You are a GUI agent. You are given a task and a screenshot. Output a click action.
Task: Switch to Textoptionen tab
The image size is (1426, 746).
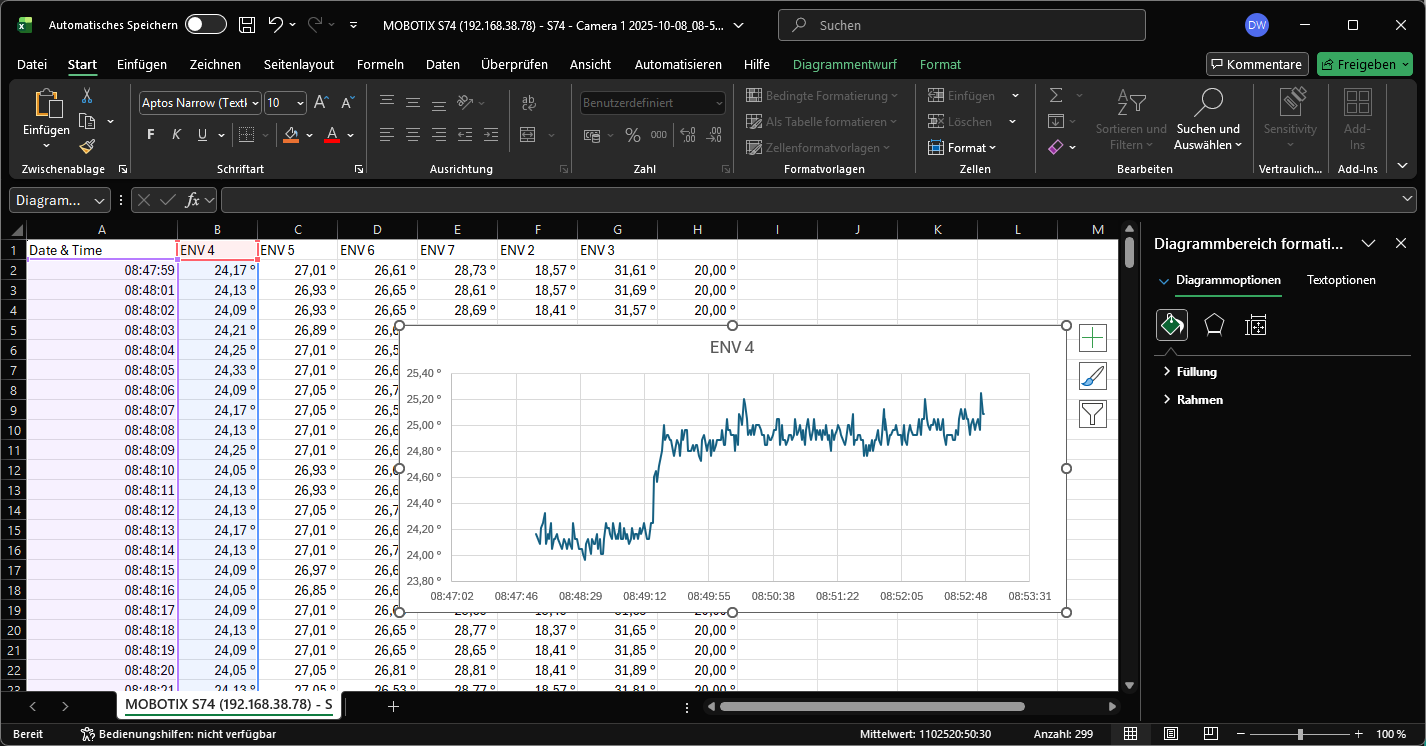[x=1341, y=280]
